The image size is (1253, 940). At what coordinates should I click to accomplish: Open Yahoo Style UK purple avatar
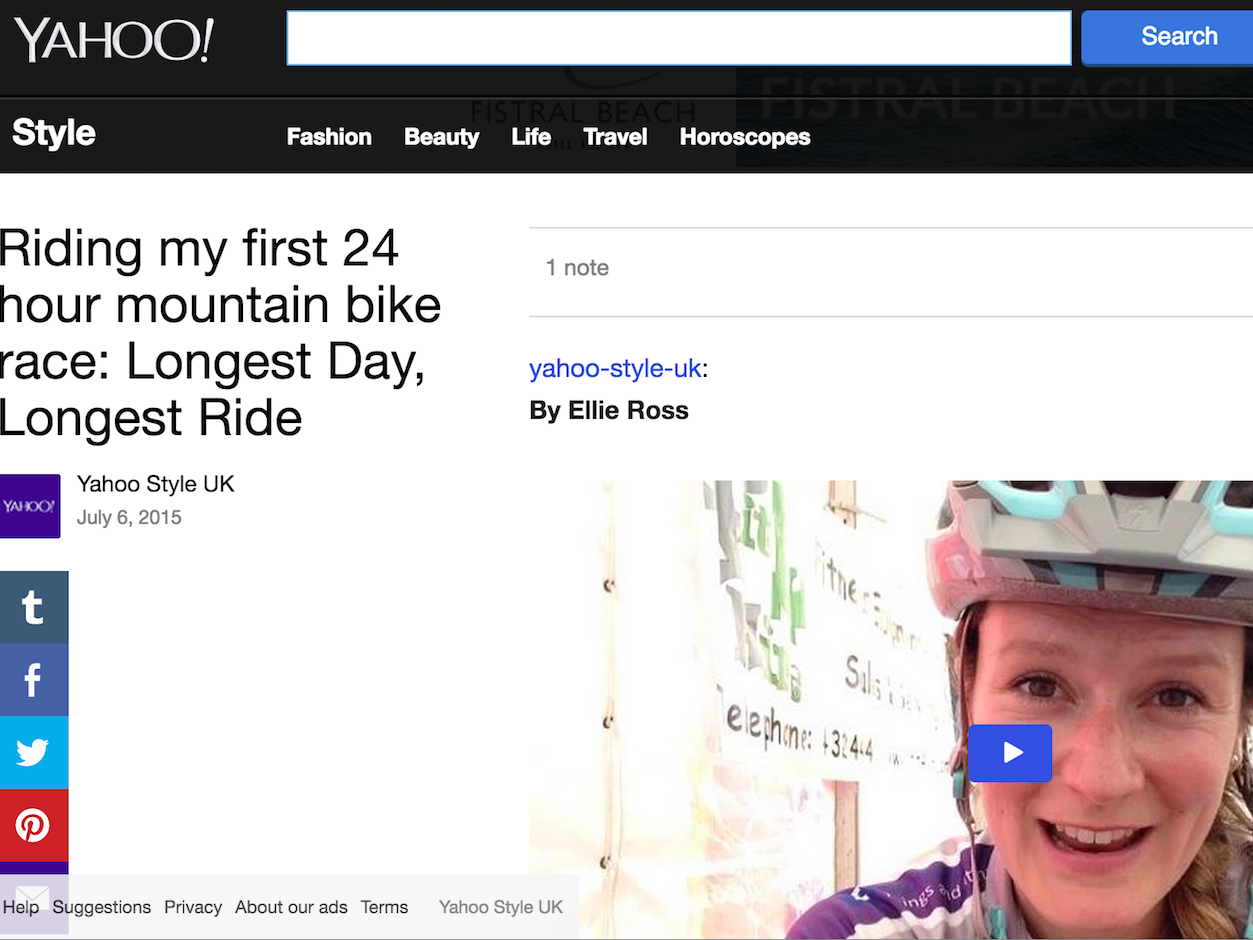pos(30,506)
